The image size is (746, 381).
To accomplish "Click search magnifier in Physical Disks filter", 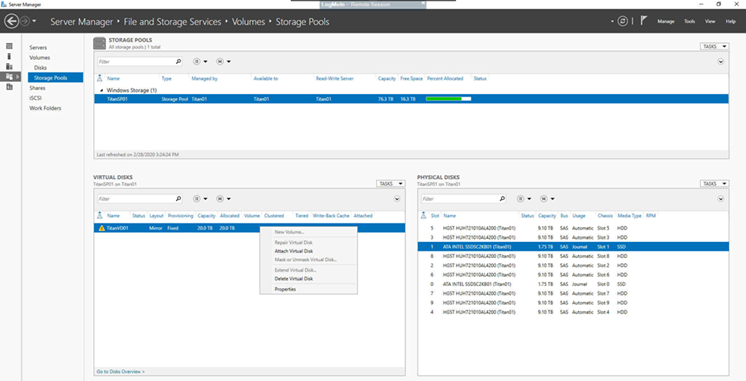I will (502, 198).
